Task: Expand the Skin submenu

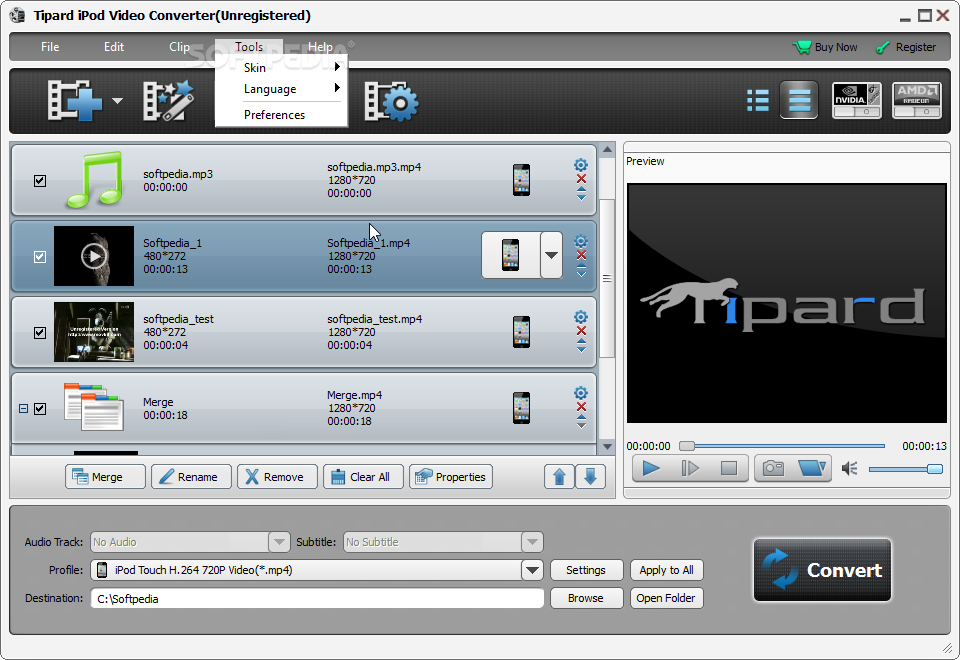Action: (282, 67)
